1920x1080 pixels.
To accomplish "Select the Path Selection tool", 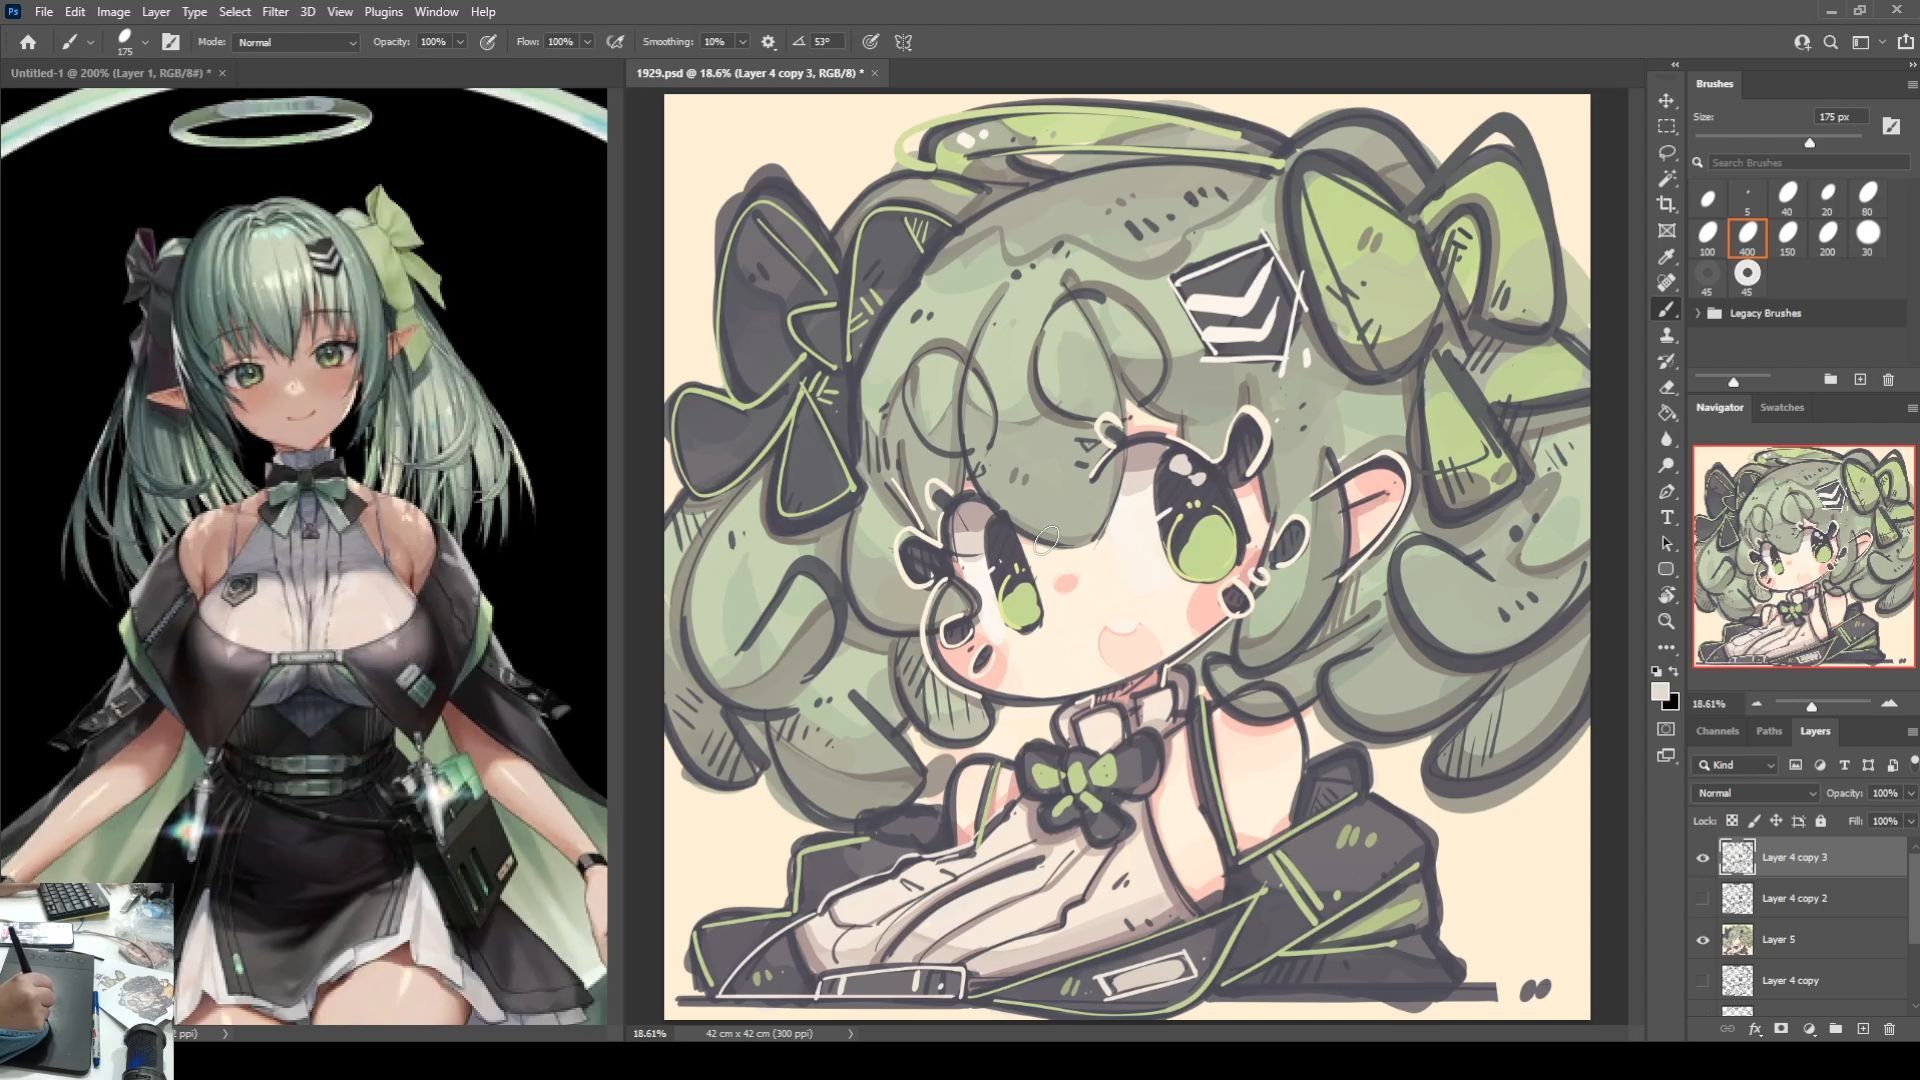I will [1666, 544].
